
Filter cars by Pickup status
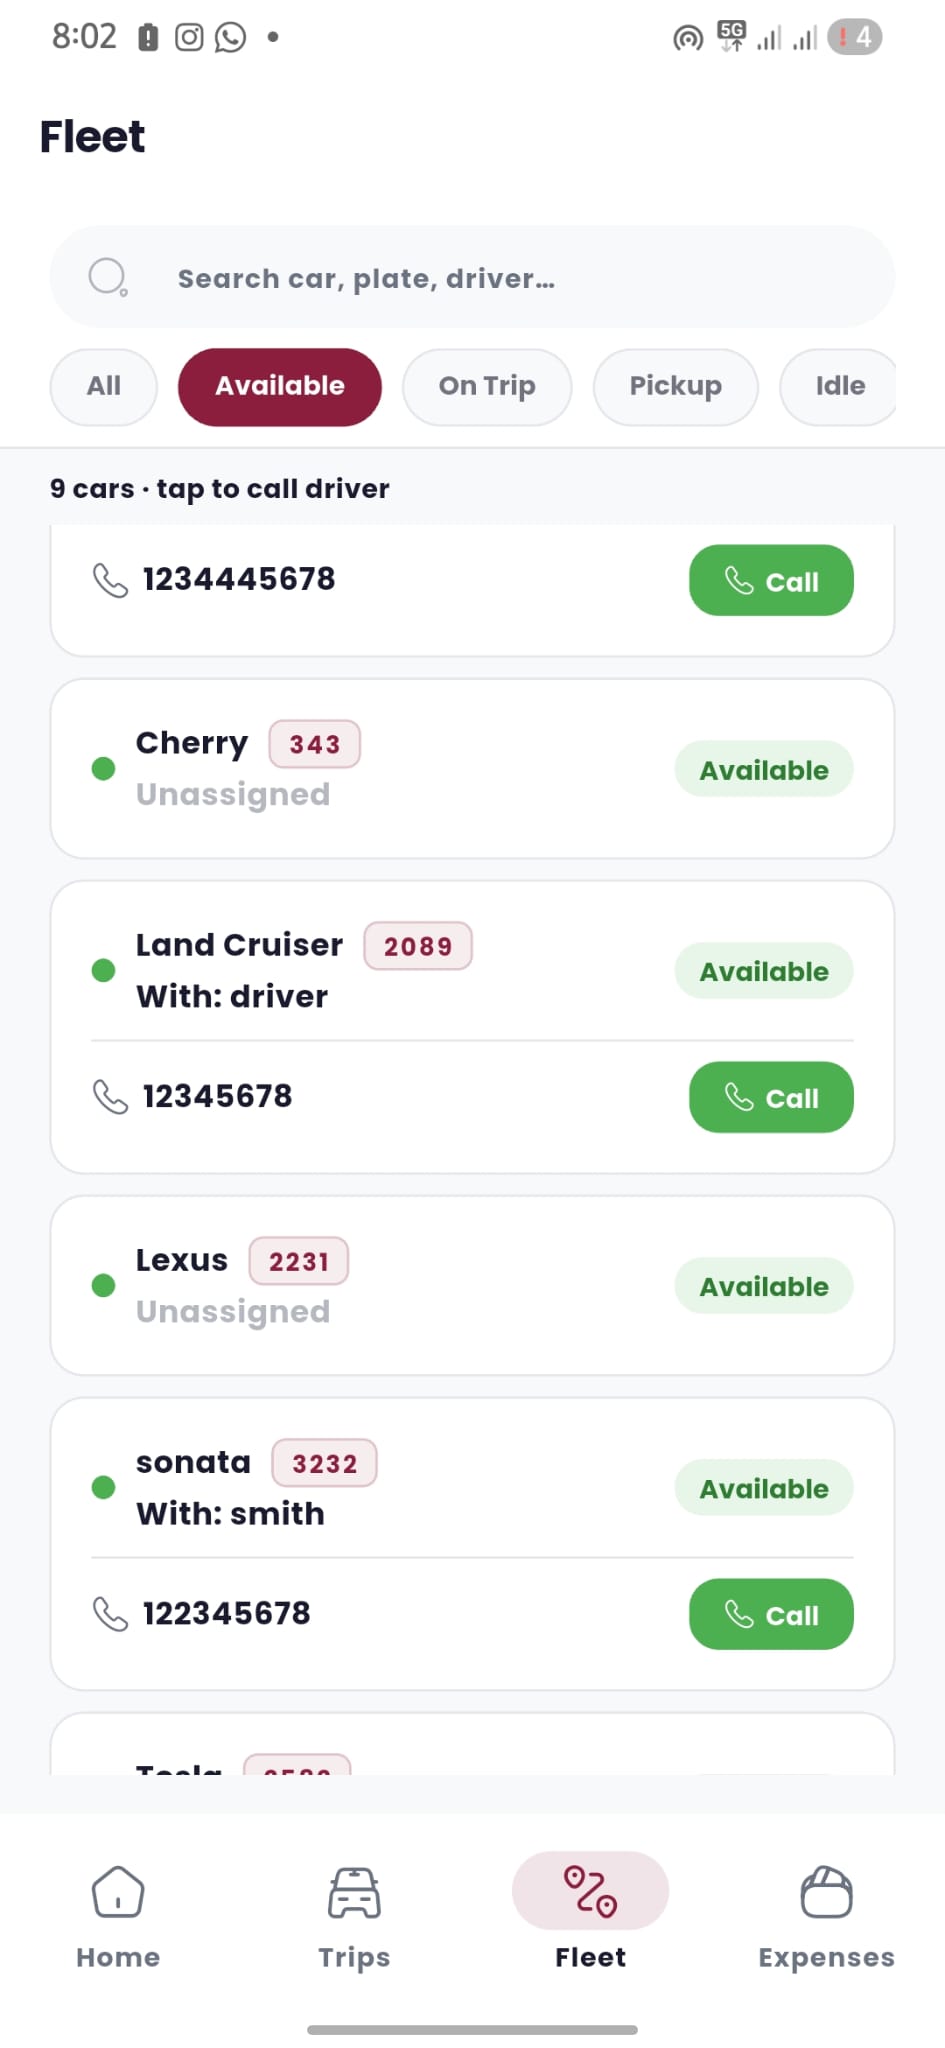(x=675, y=386)
